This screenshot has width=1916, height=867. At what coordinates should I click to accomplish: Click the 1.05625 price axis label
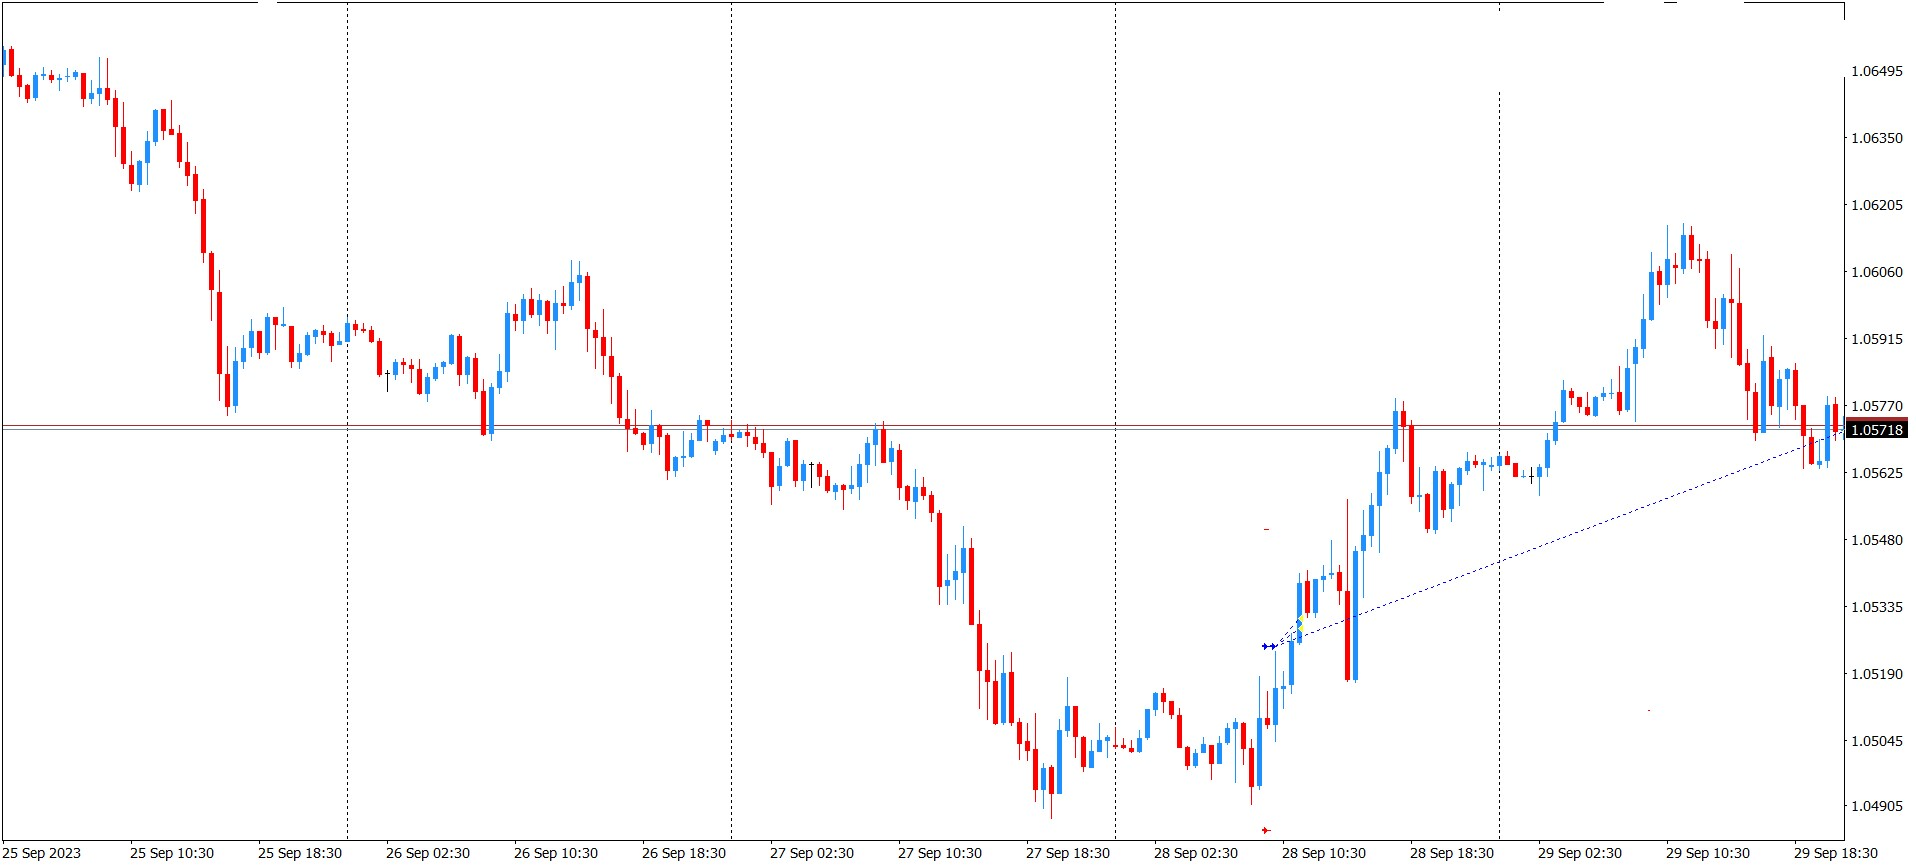pos(1877,473)
